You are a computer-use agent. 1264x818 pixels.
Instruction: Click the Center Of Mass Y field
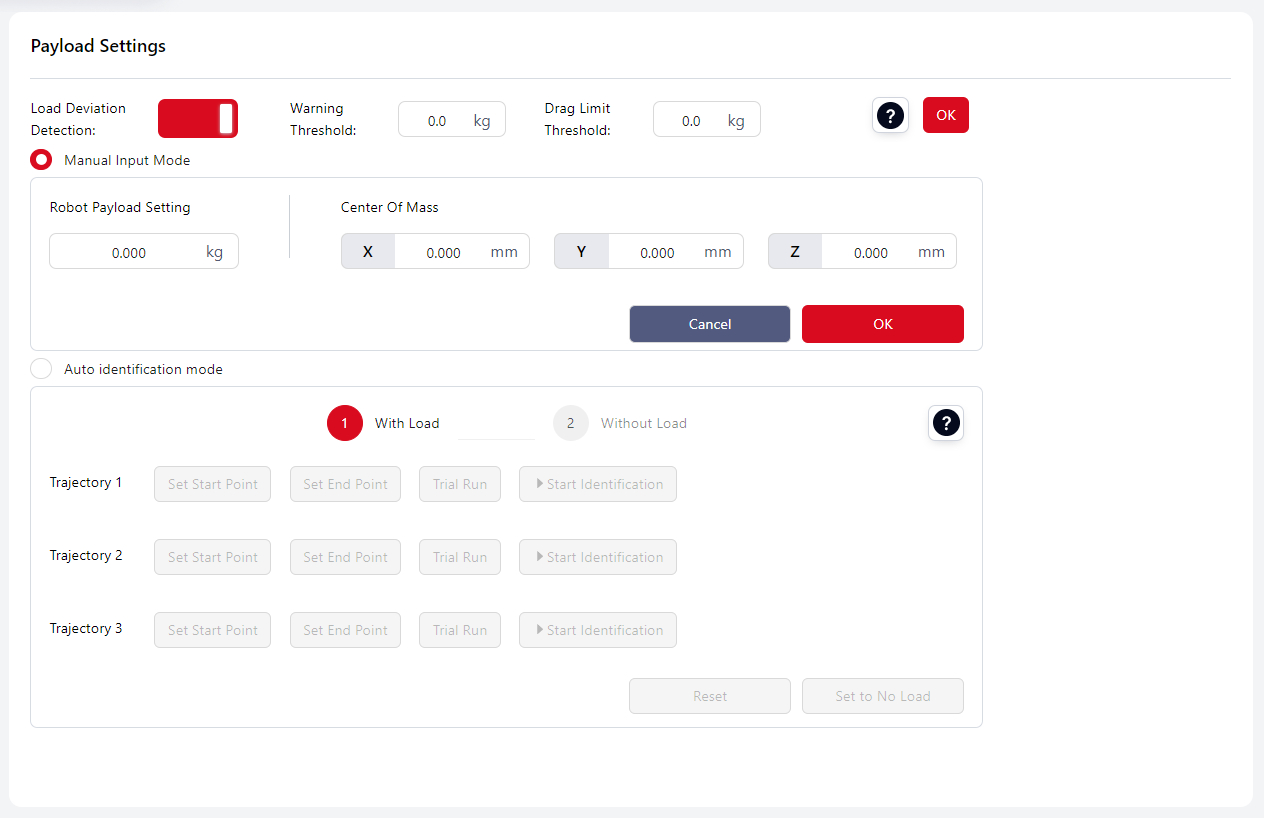tap(657, 253)
